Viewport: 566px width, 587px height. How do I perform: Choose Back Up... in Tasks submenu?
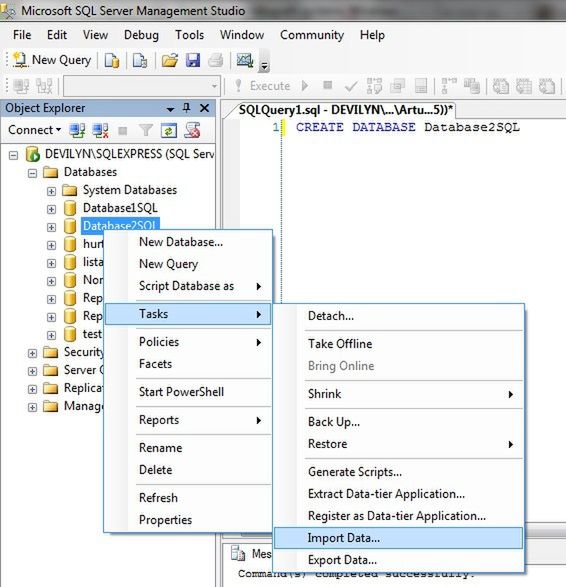pos(399,422)
